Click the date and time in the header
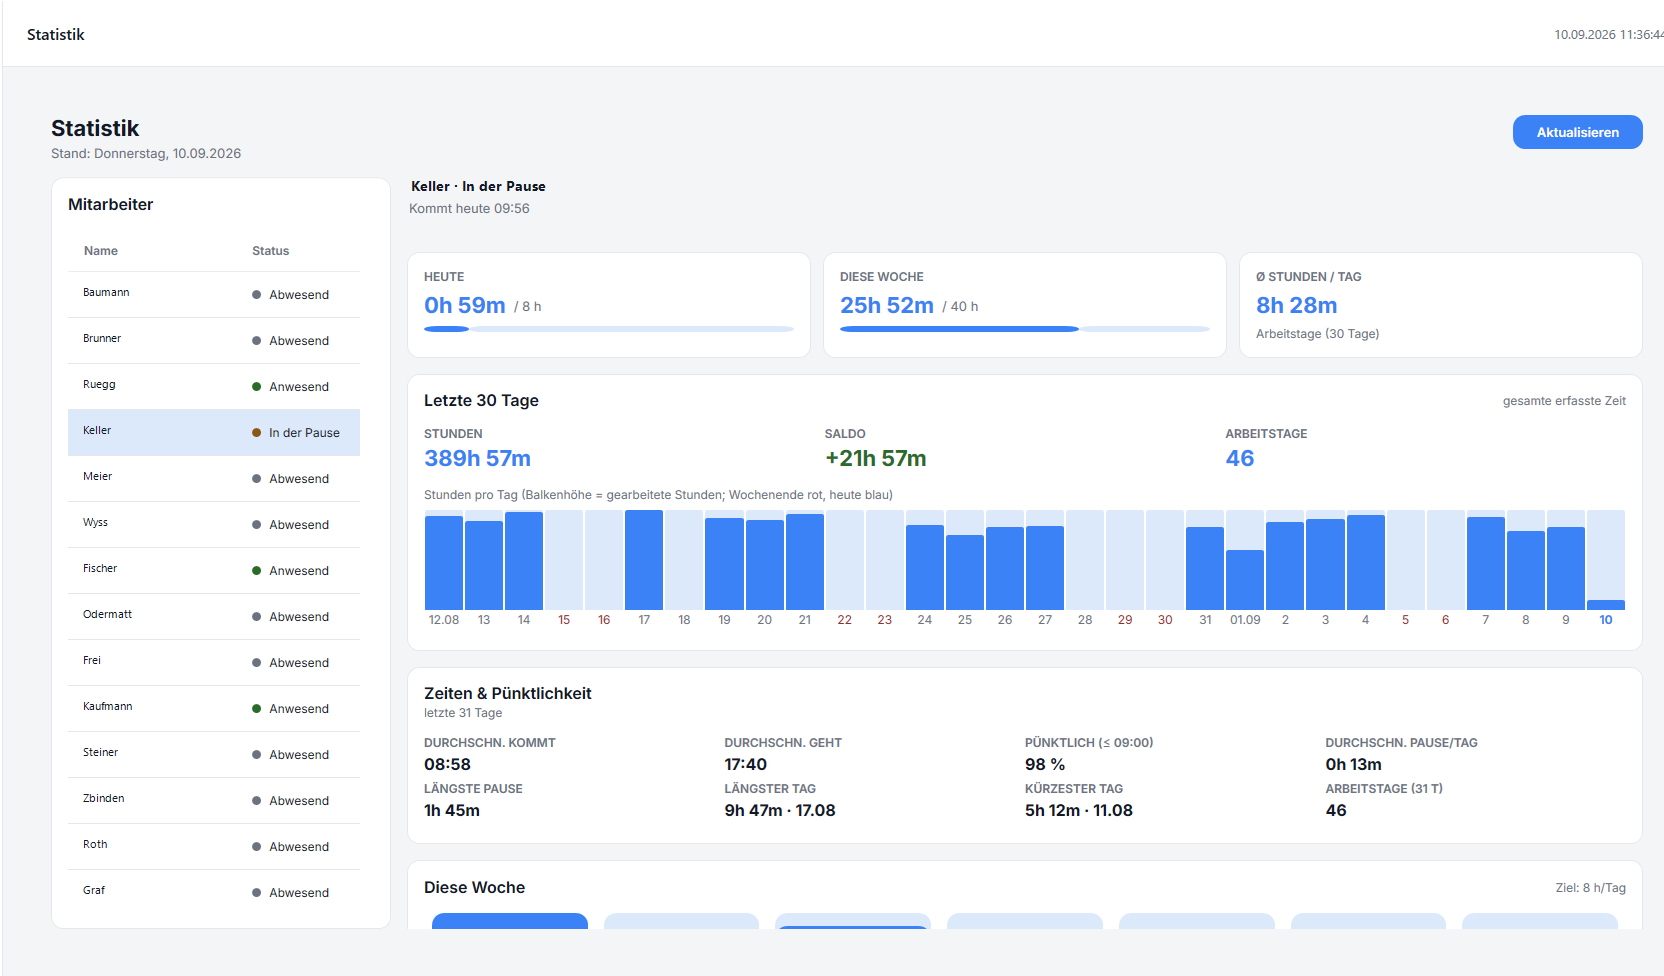Screen dimensions: 1664x976 (x=1609, y=34)
